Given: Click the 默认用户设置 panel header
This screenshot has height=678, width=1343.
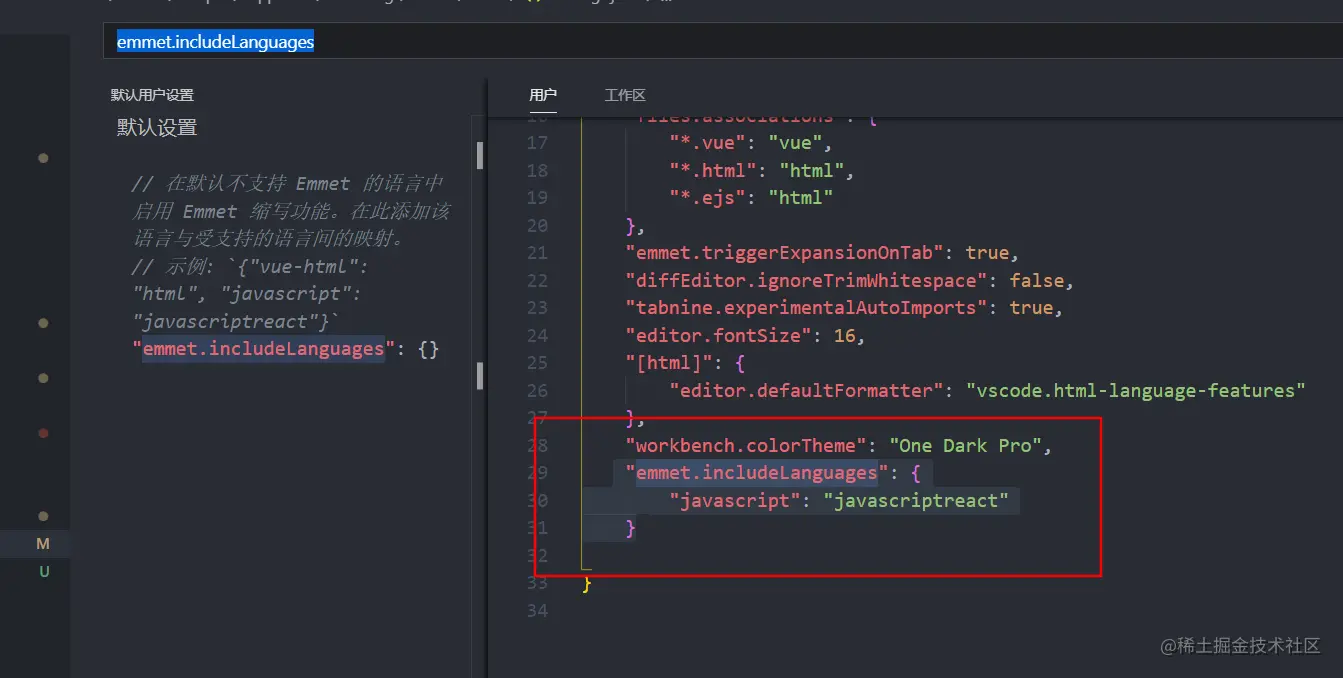Looking at the screenshot, I should tap(152, 95).
